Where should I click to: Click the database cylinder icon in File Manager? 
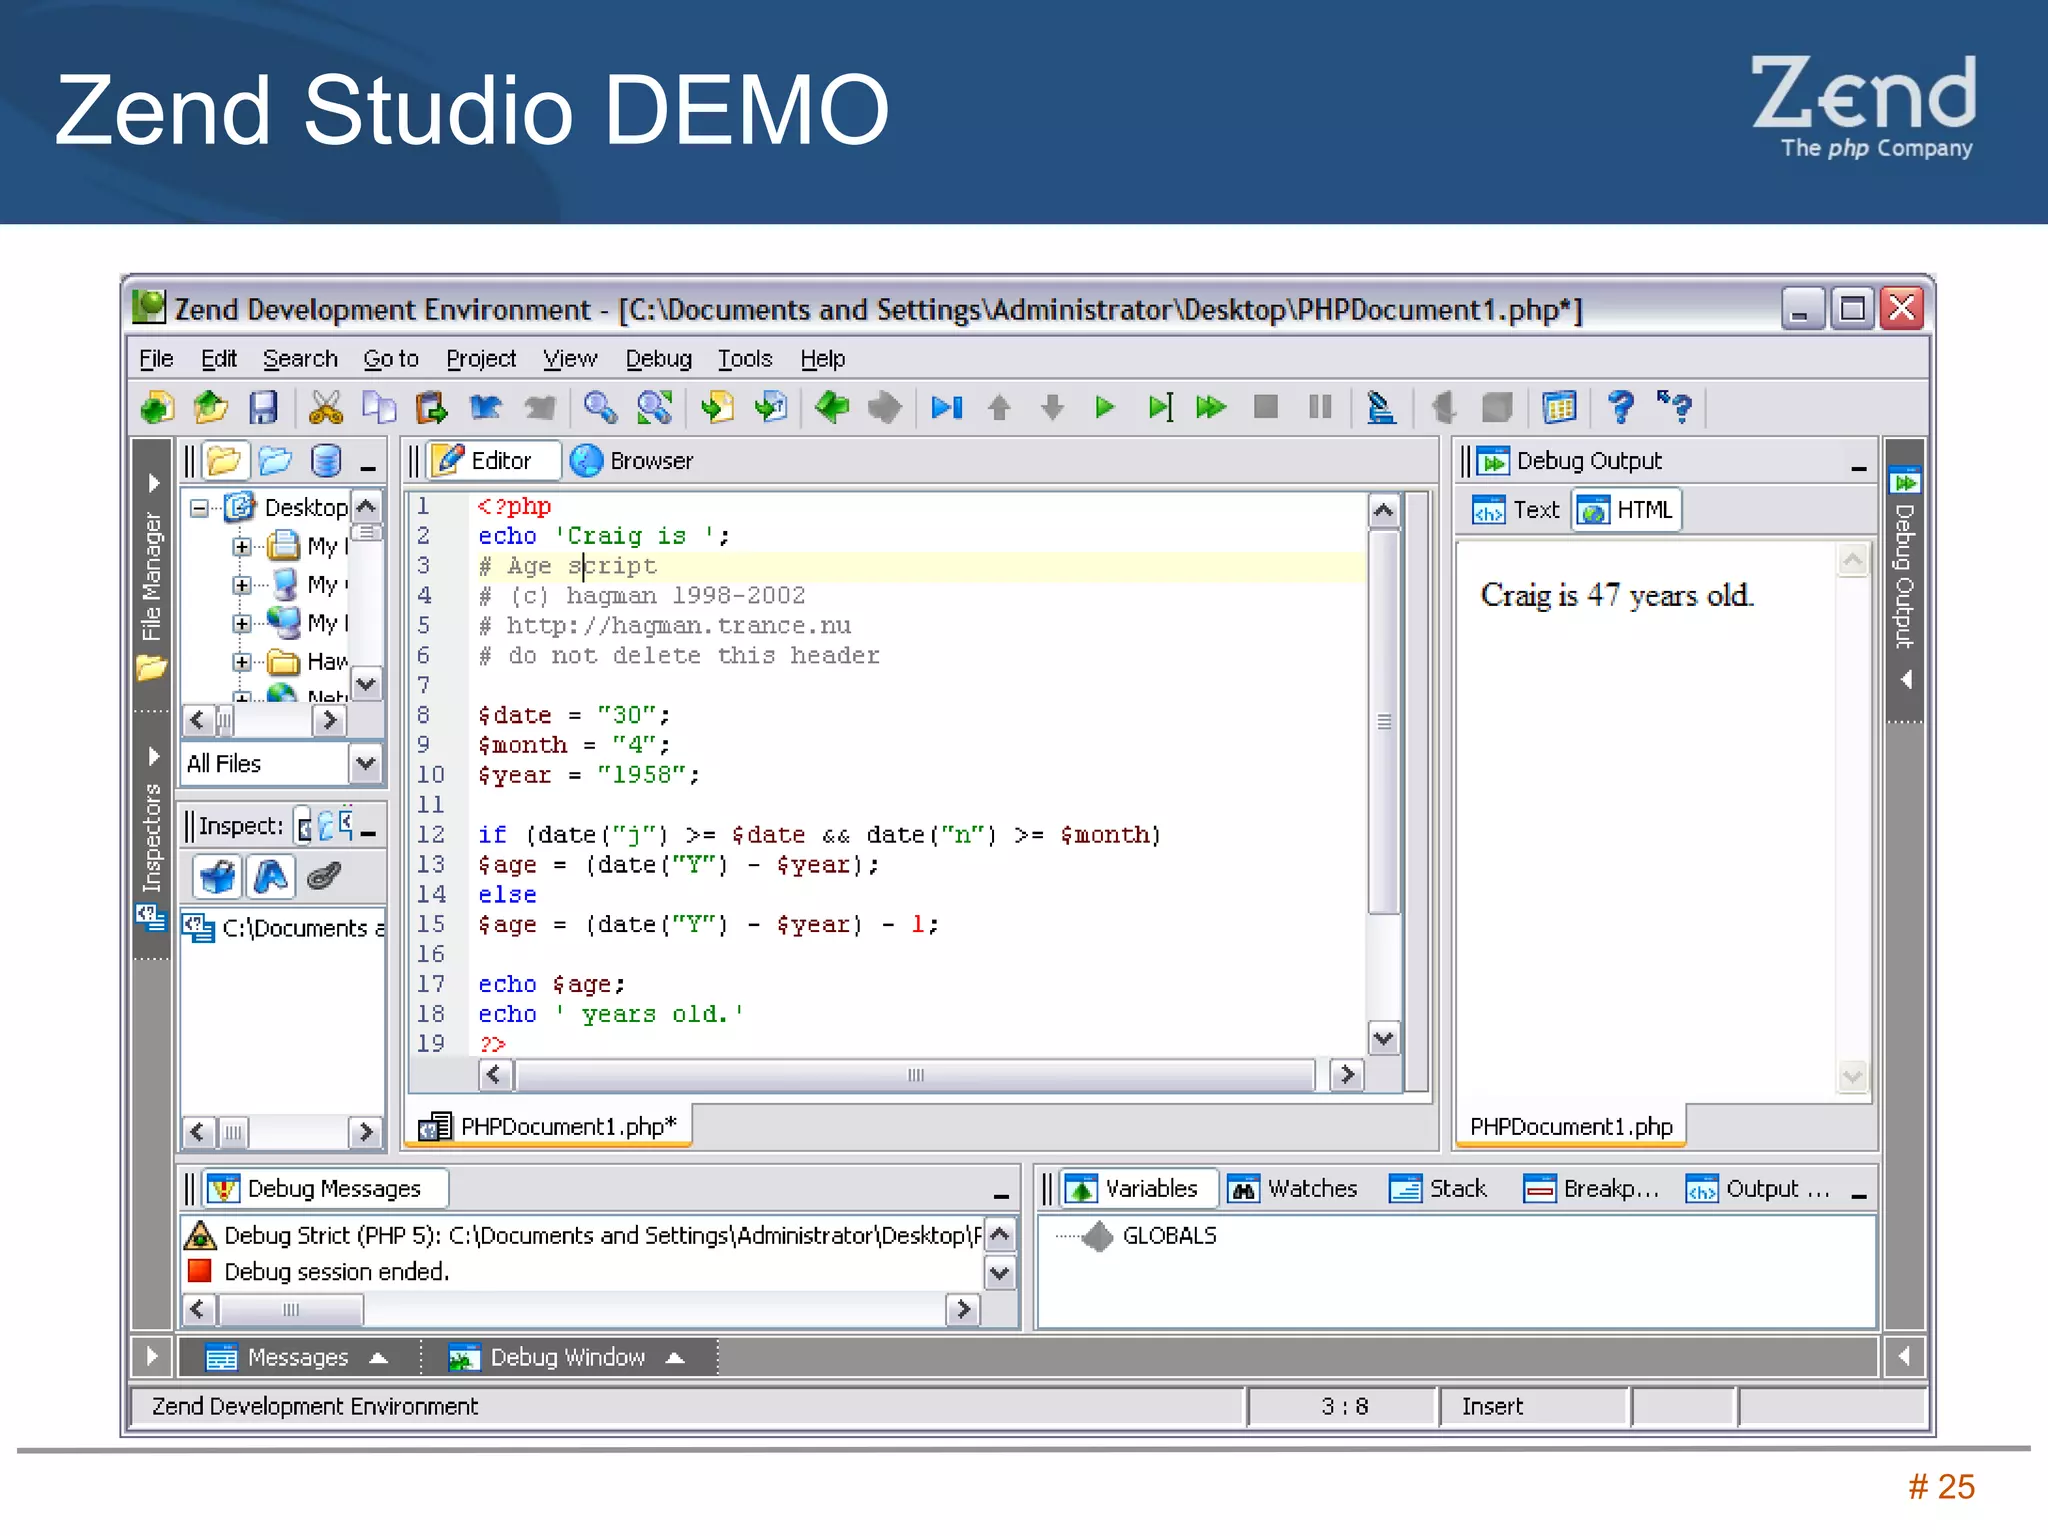(326, 462)
